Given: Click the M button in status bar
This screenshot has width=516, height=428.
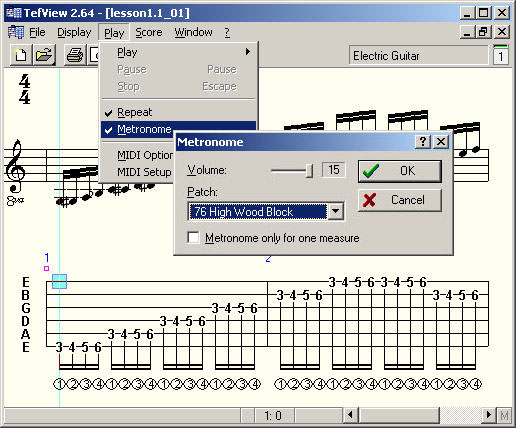Looking at the screenshot, I should click(x=504, y=415).
